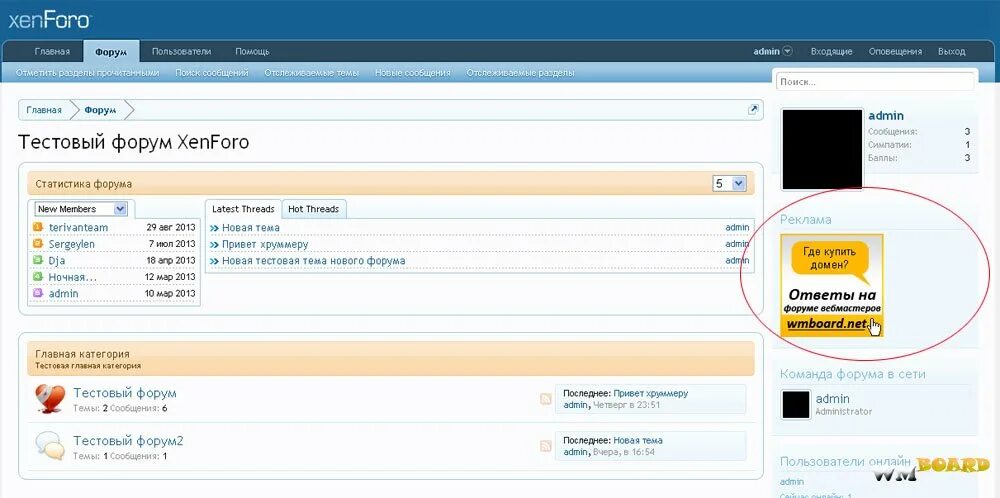The image size is (1000, 498).
Task: Click arrow icon beside Новая тестовая тема
Action: (x=214, y=261)
